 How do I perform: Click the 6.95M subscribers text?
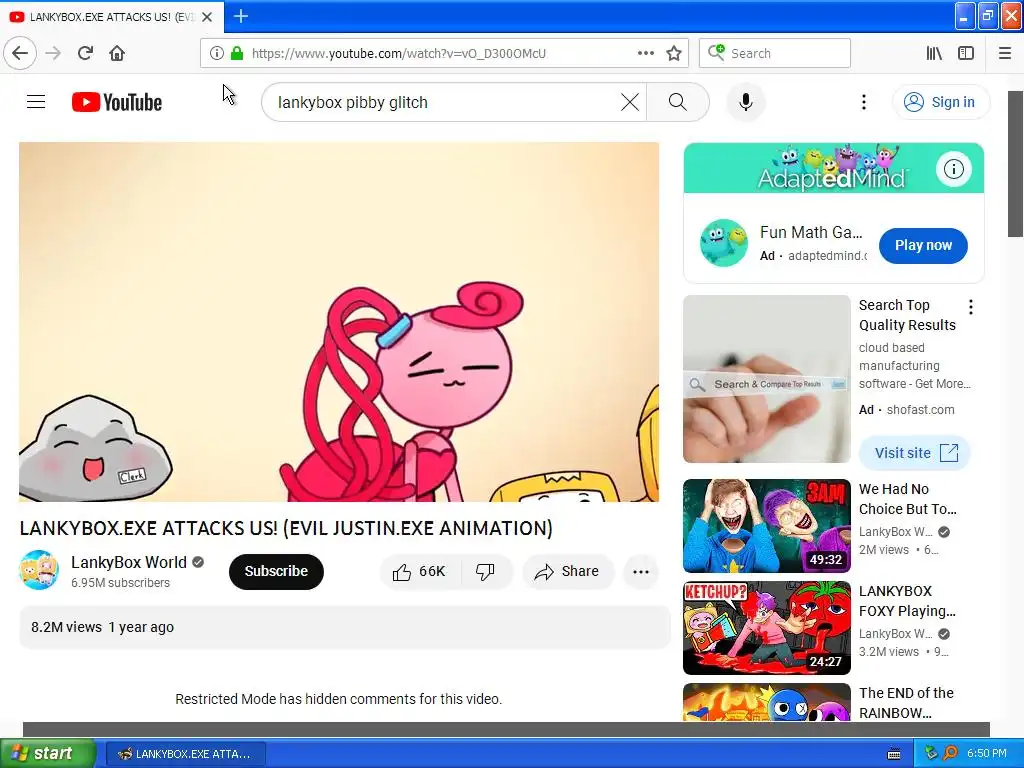[120, 583]
